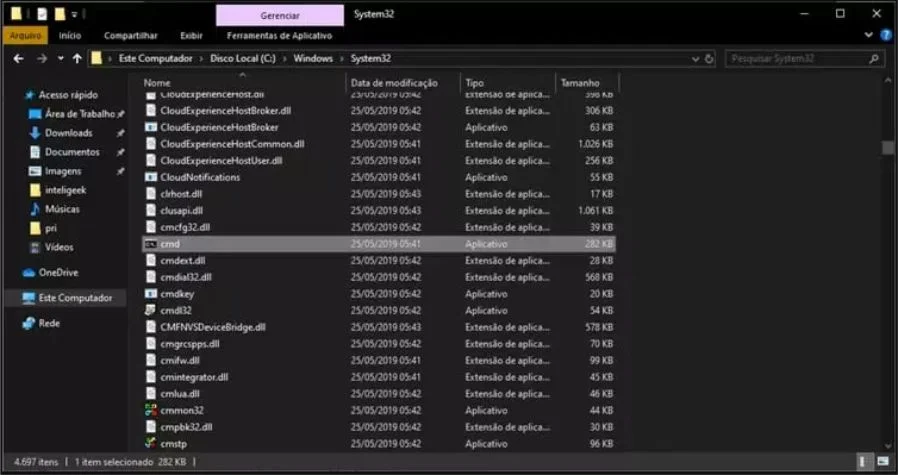Go up one folder level arrow
The height and width of the screenshot is (475, 898).
pos(77,58)
